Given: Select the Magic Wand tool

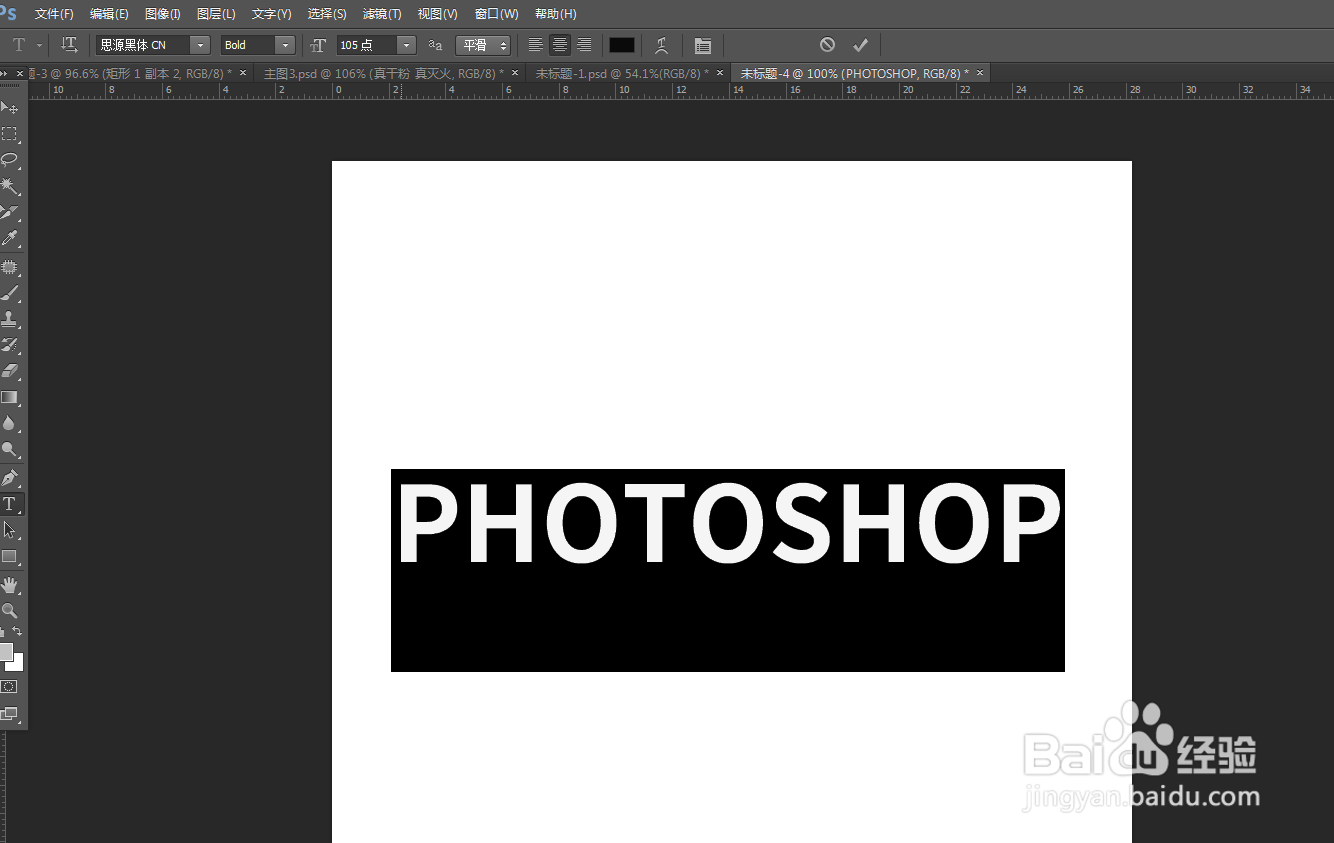Looking at the screenshot, I should (10, 186).
